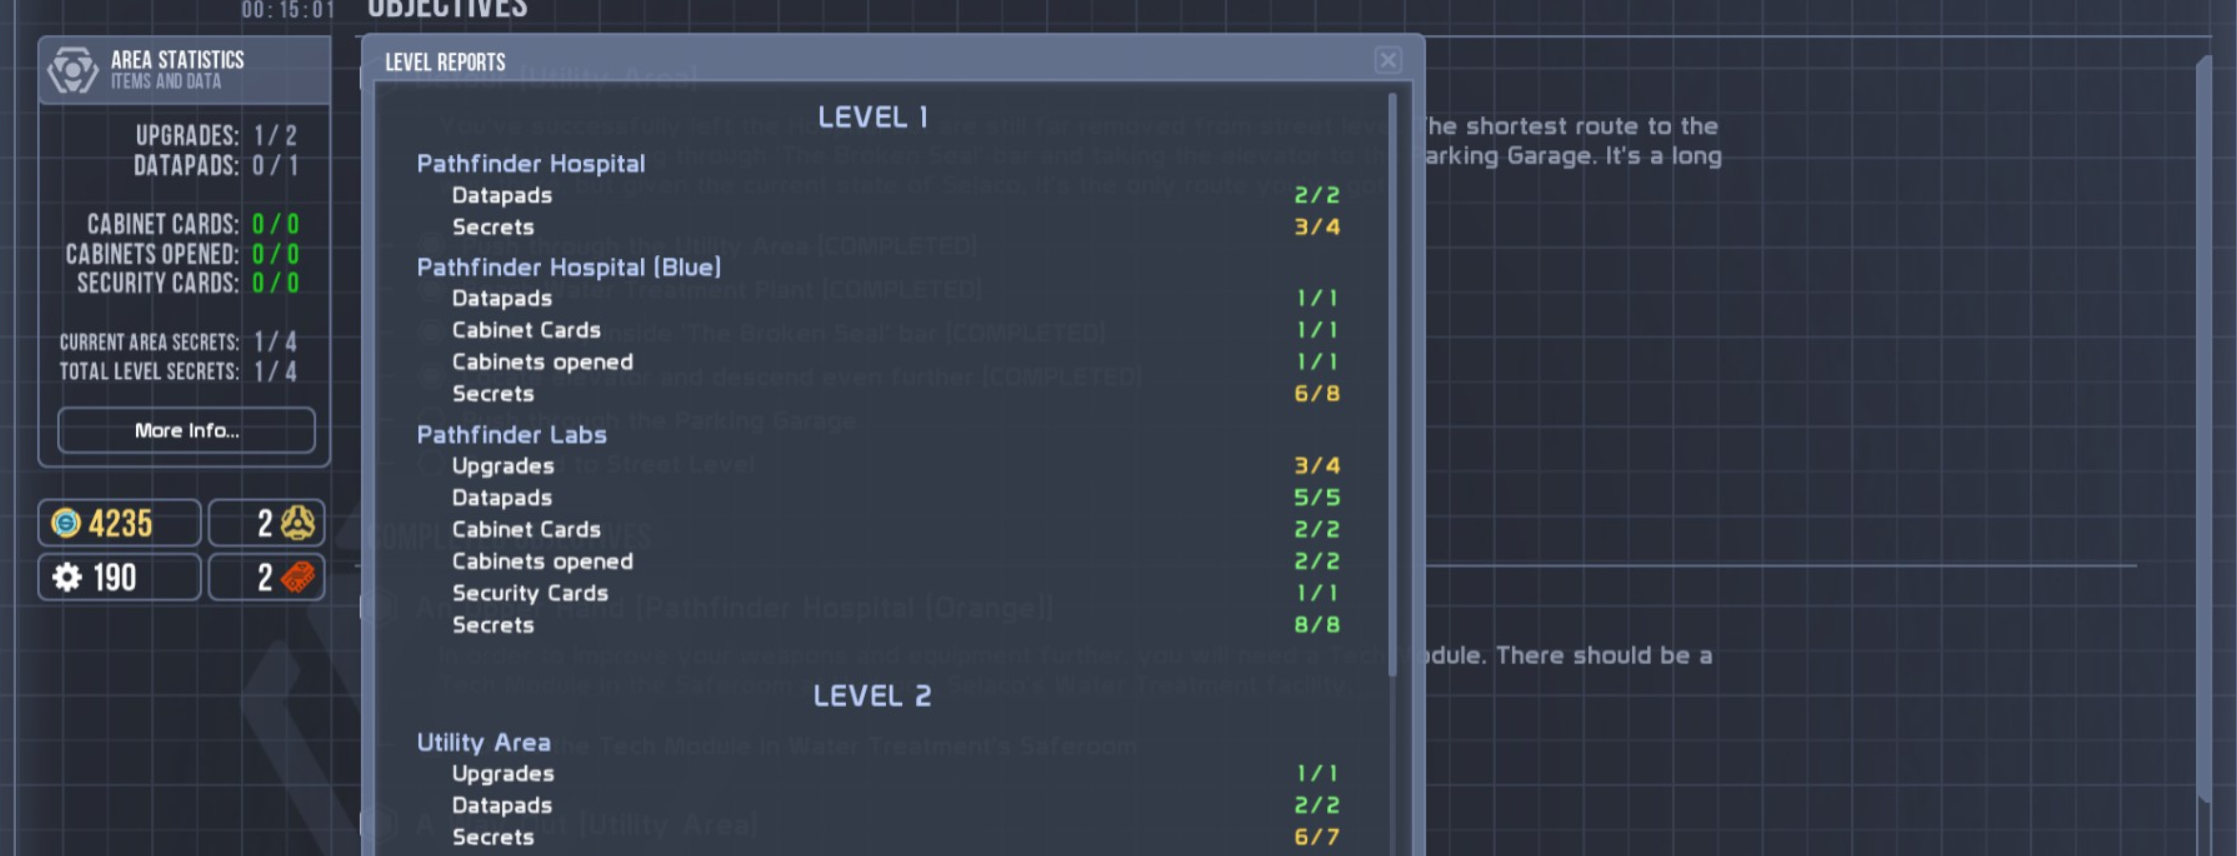The width and height of the screenshot is (2237, 856).
Task: Close the Level Reports window
Action: coord(1387,61)
